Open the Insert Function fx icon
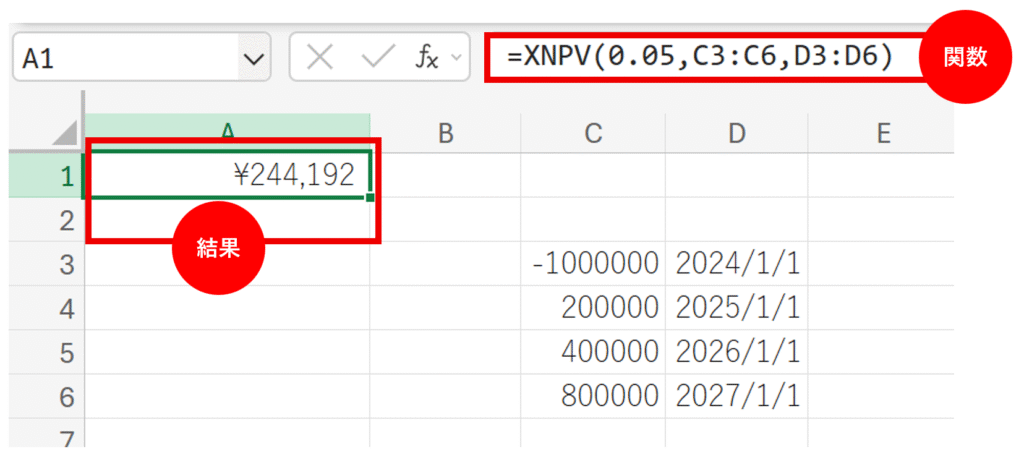The width and height of the screenshot is (1024, 457). pyautogui.click(x=427, y=59)
